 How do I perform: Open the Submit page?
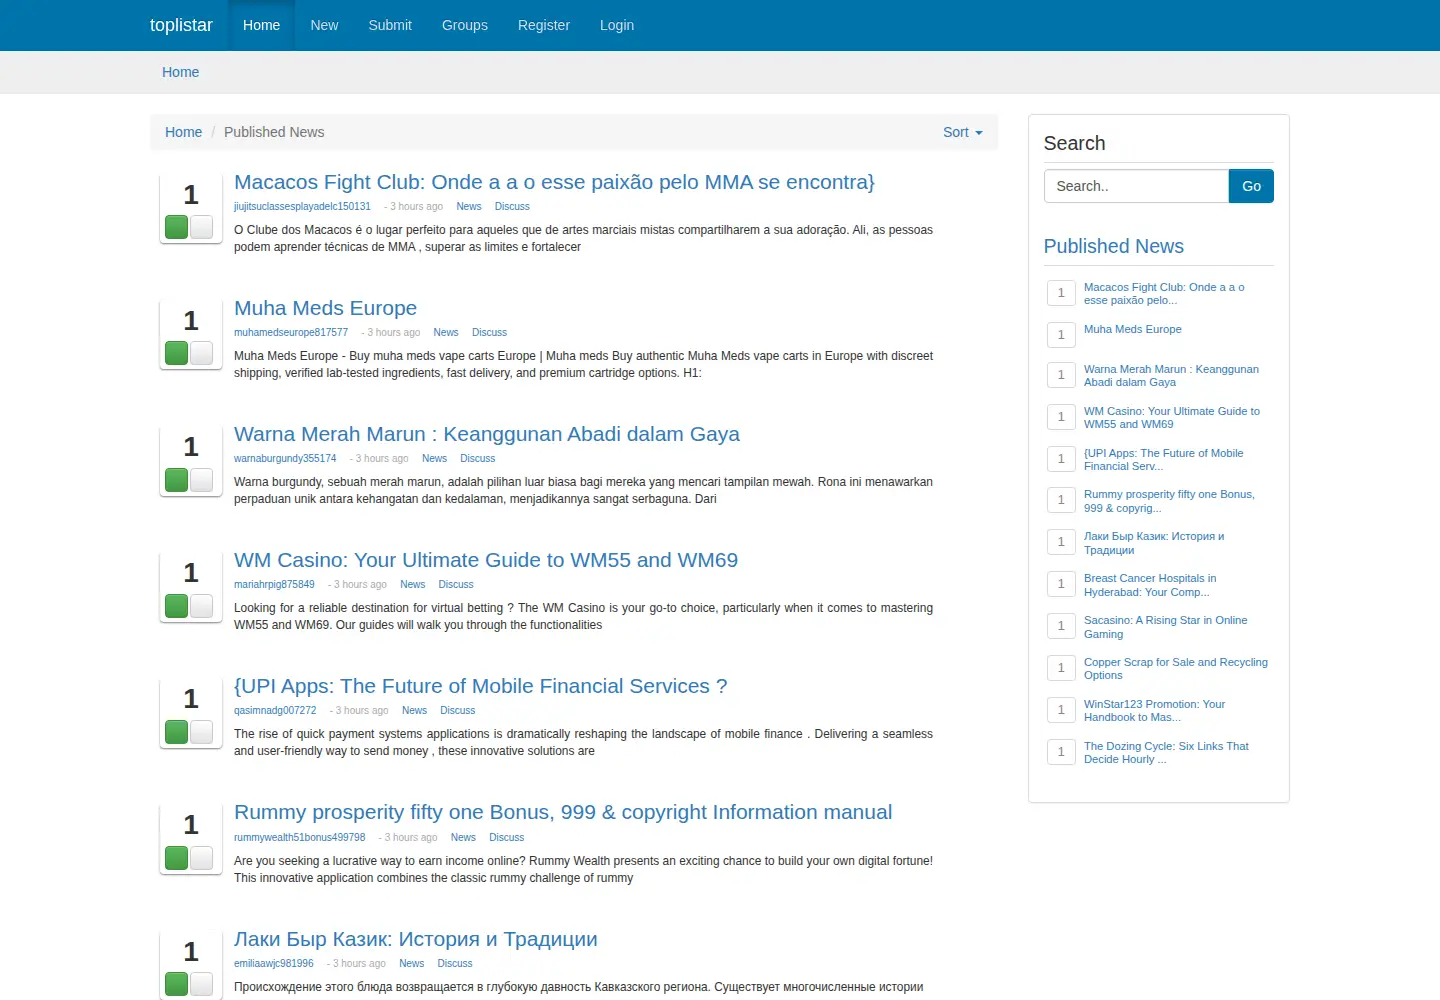(390, 25)
